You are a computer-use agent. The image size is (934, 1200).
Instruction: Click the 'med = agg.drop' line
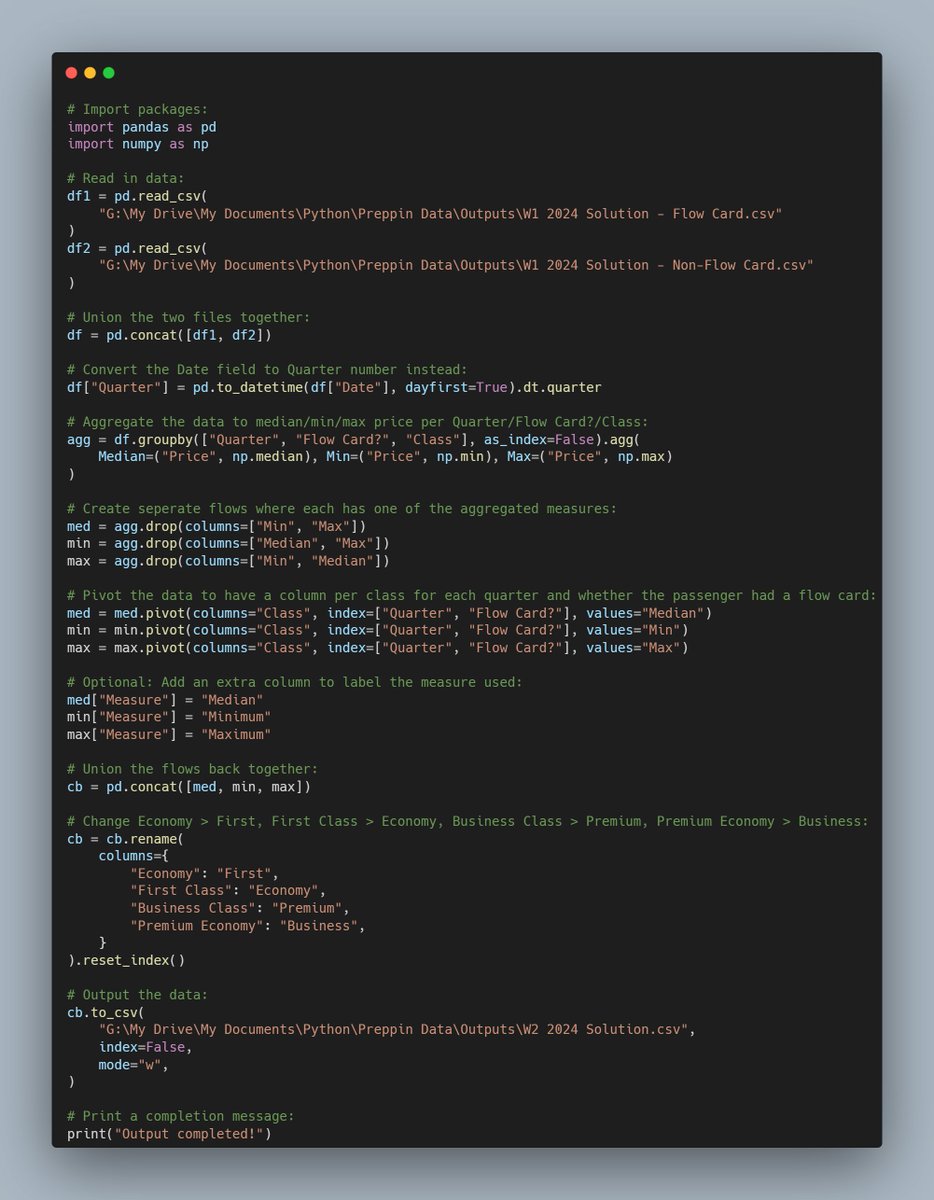[216, 526]
